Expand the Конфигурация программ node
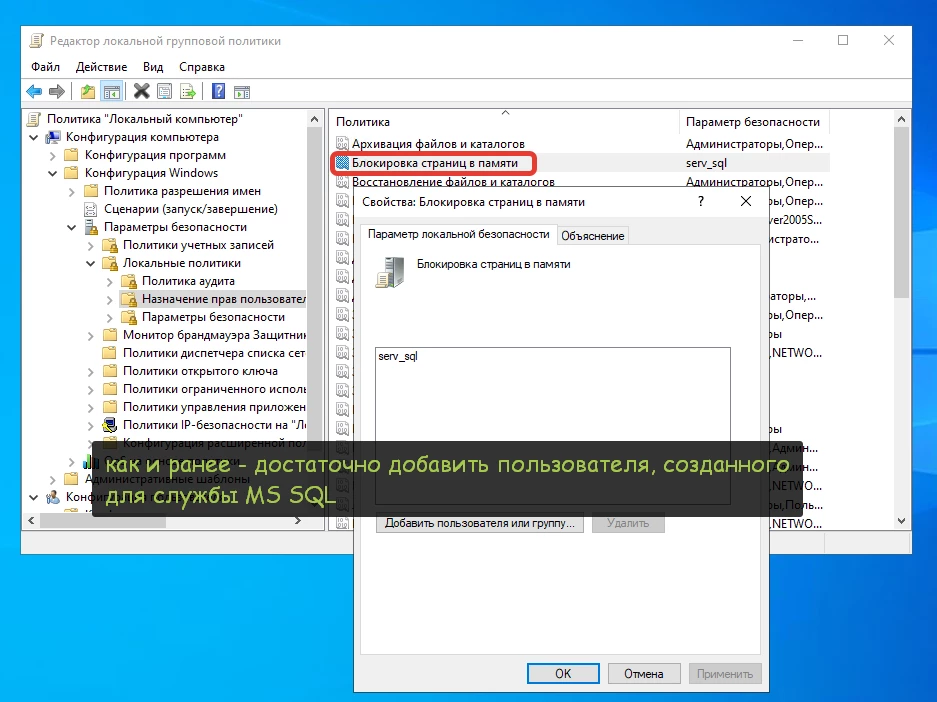937x702 pixels. click(x=52, y=155)
